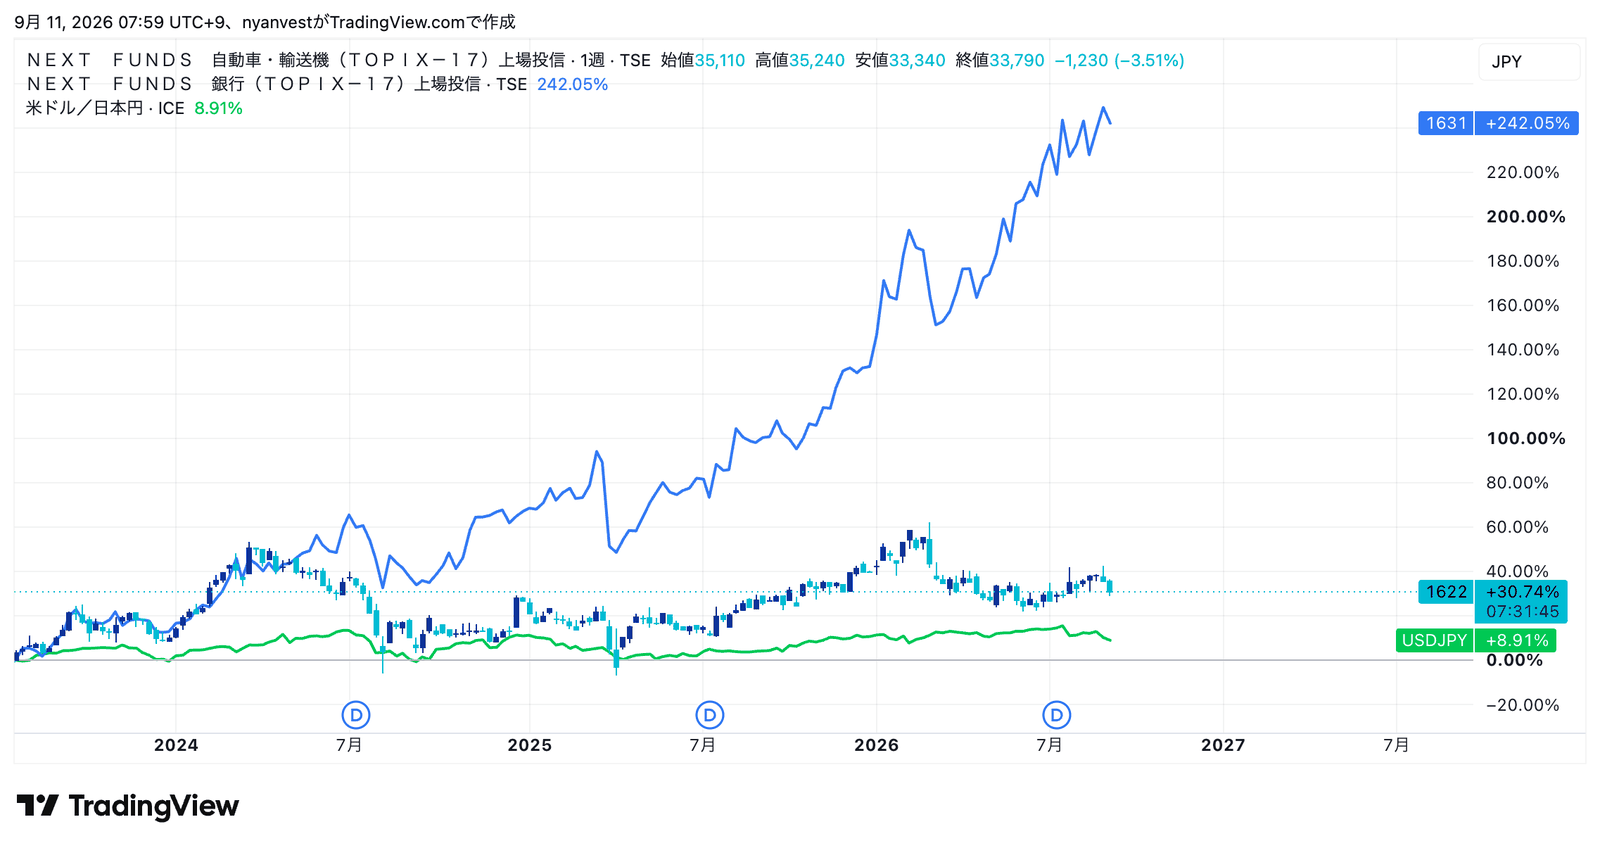Select the 1622 symbol label

(x=1446, y=592)
